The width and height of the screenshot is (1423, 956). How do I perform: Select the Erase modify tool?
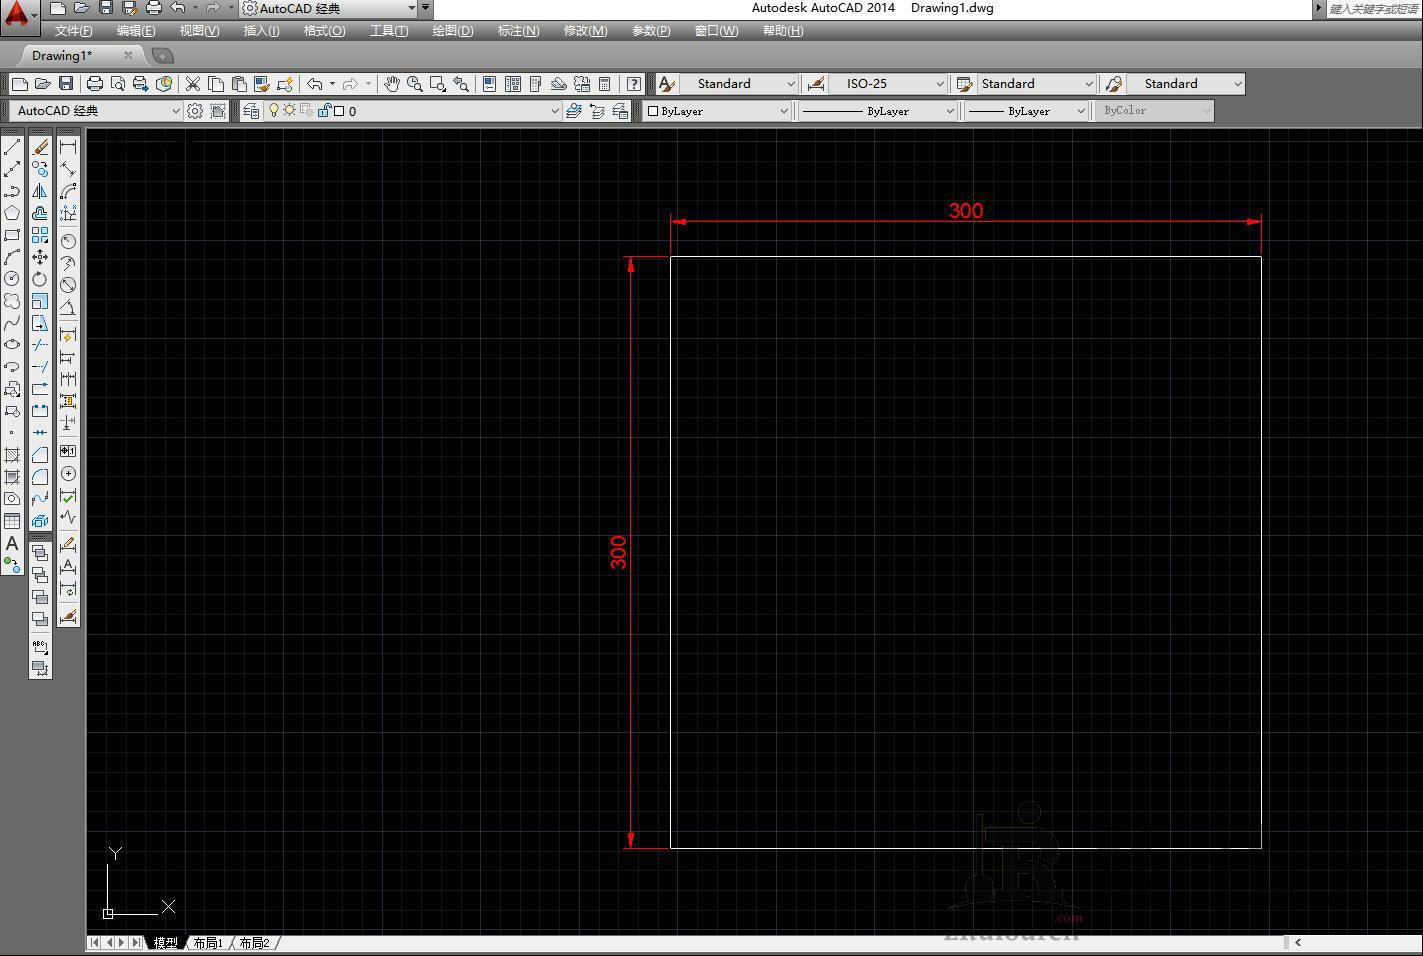coord(40,147)
